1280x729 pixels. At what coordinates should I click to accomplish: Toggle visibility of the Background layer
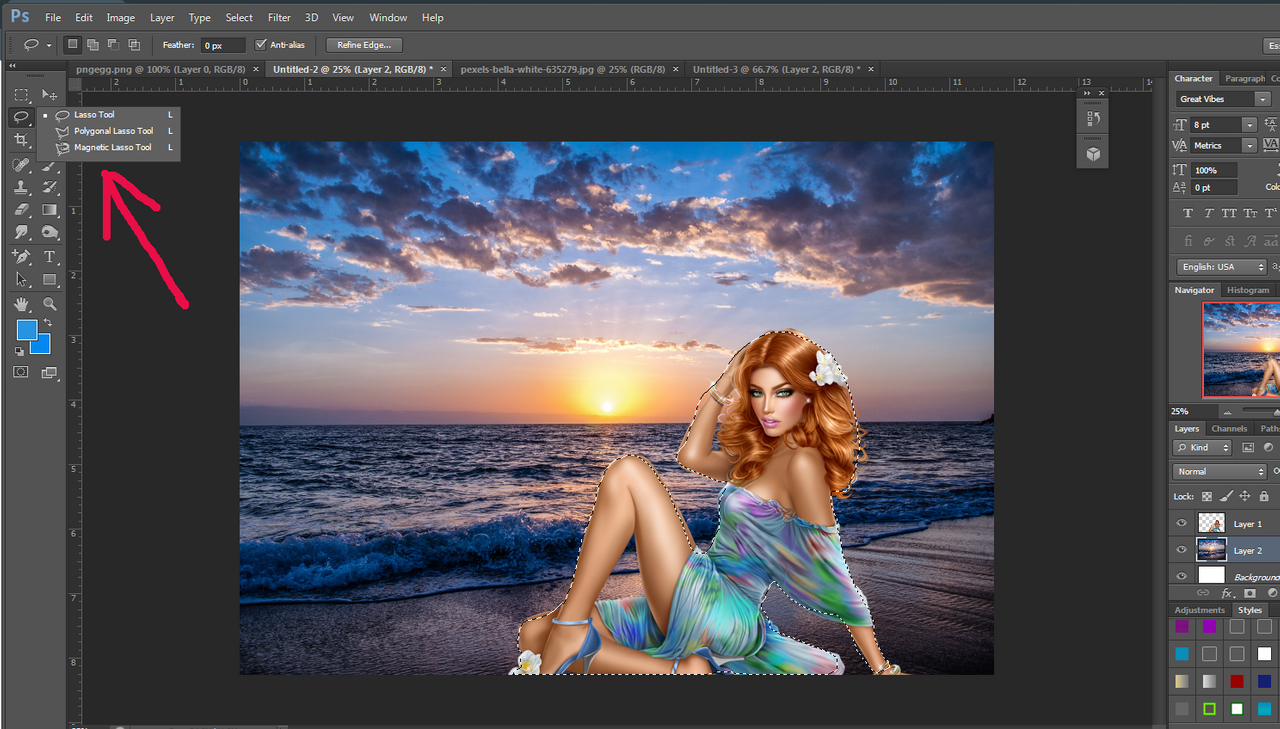click(x=1181, y=576)
